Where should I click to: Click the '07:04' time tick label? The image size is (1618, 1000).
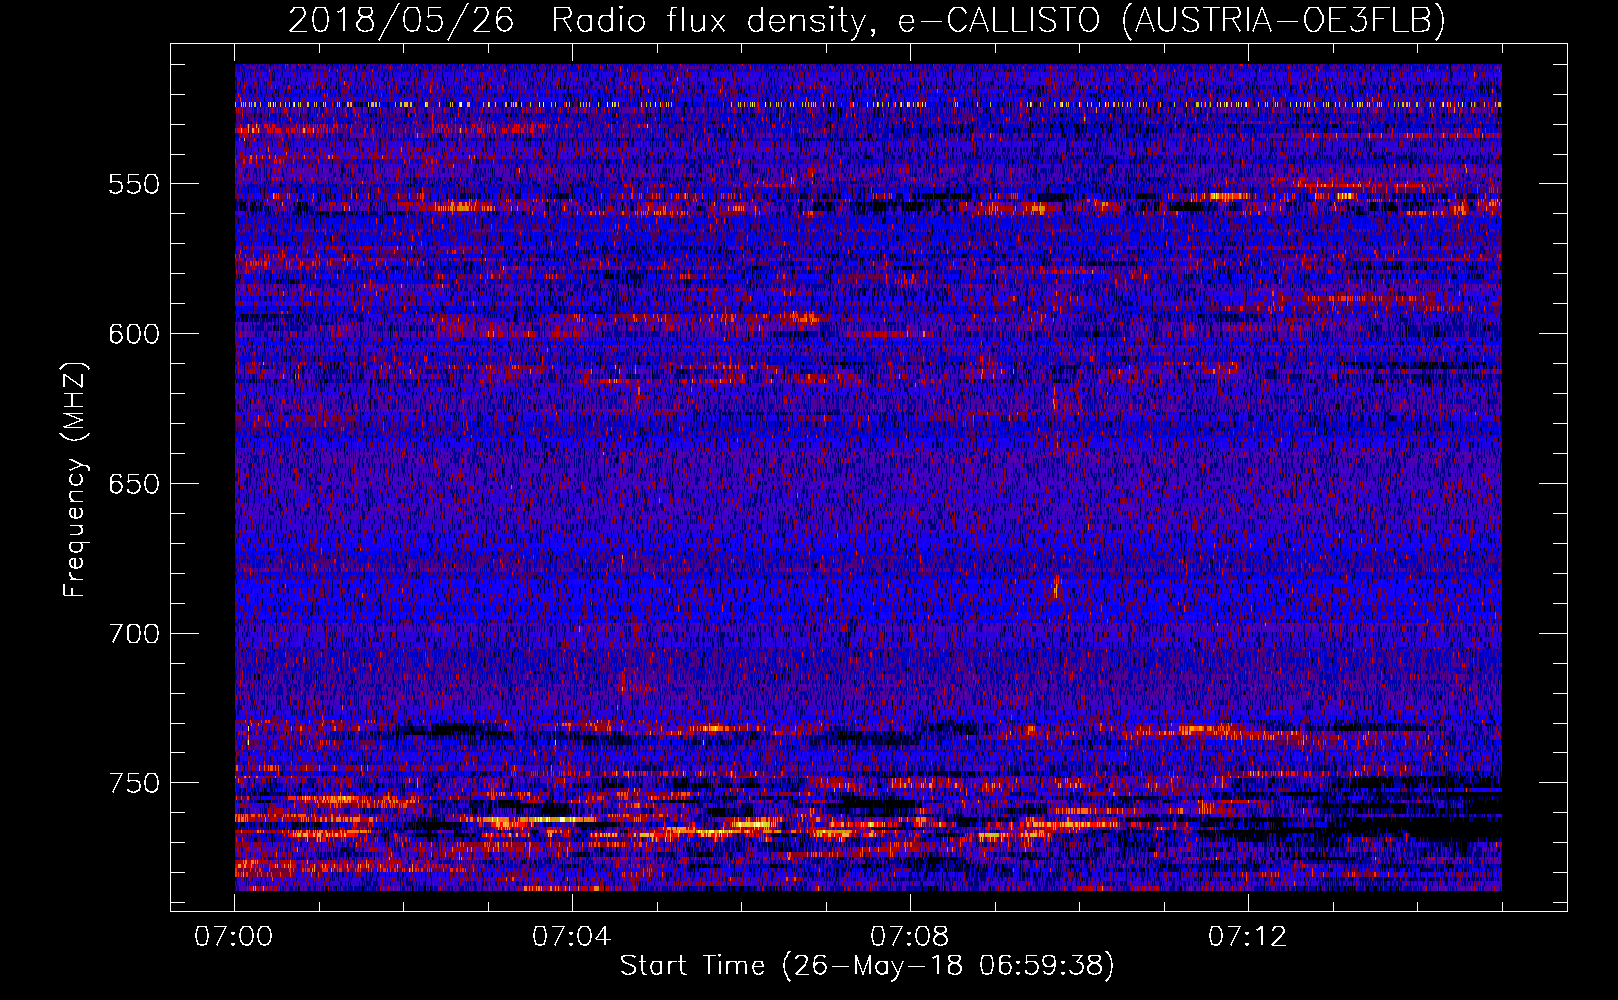tap(571, 937)
